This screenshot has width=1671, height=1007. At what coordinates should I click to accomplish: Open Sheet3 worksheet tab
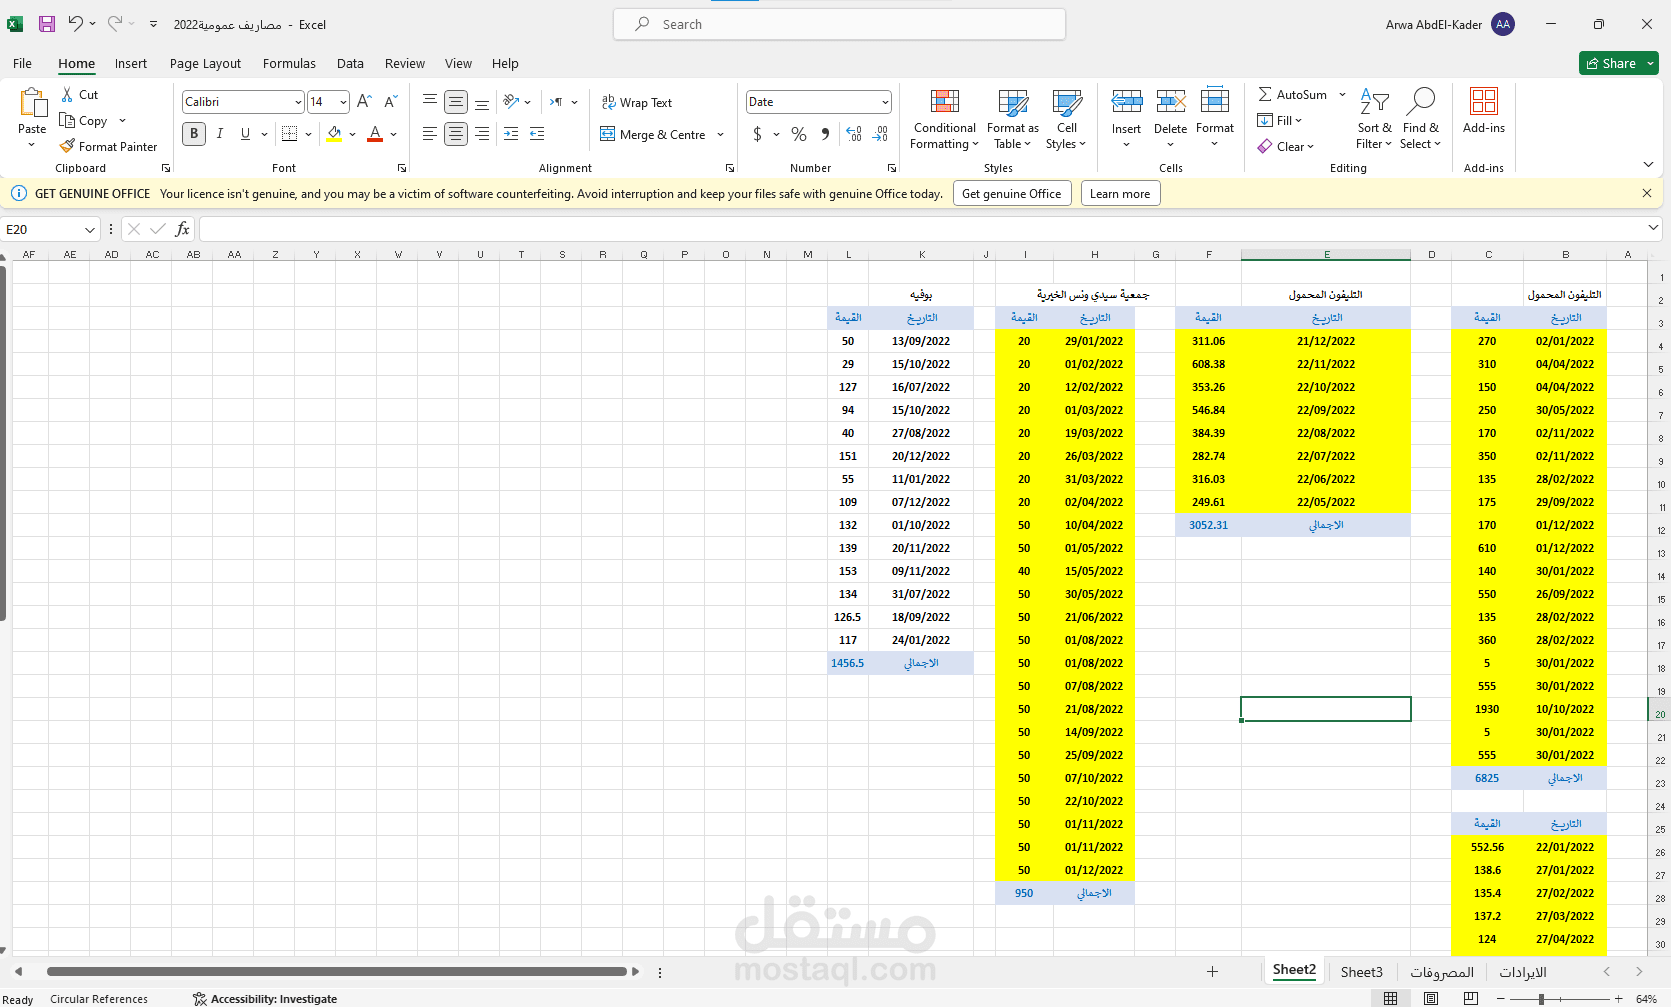pos(1361,972)
